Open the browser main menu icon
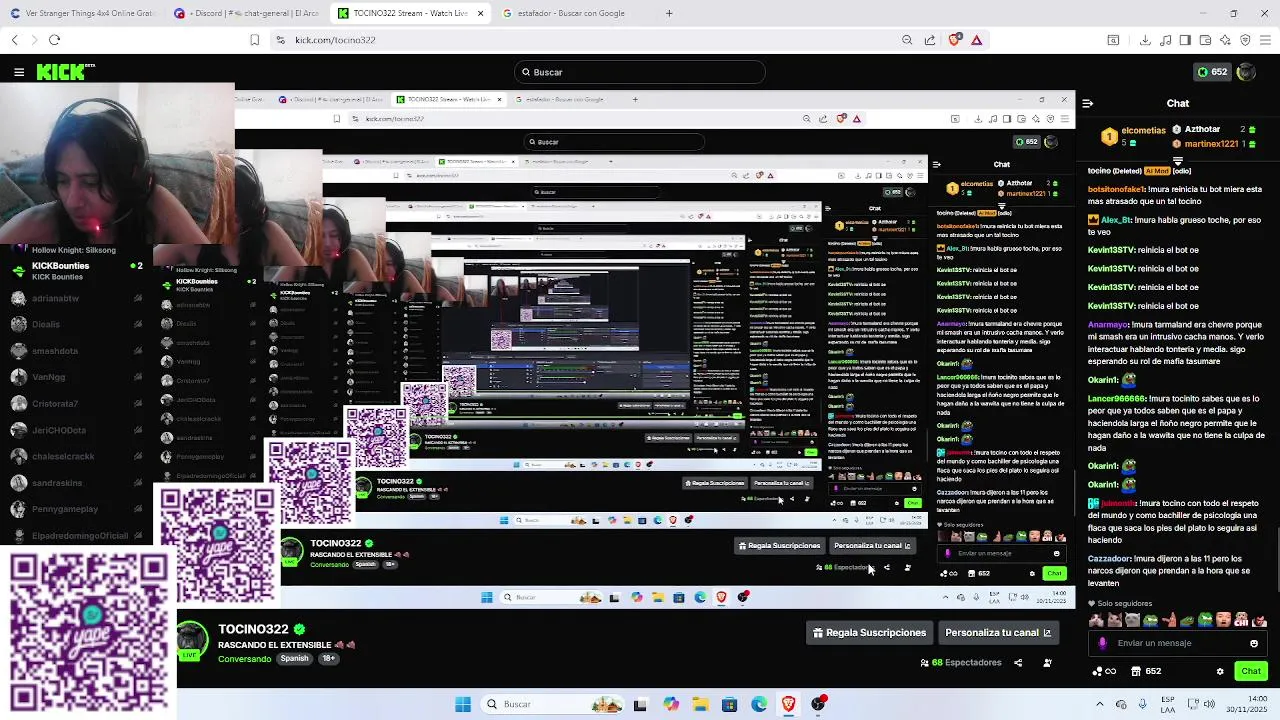Screen dimensions: 1280x720 1265,40
